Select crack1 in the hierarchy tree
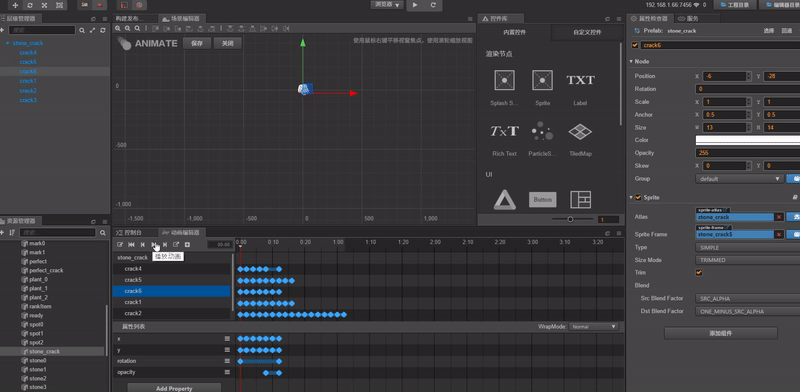800x392 pixels. 28,81
